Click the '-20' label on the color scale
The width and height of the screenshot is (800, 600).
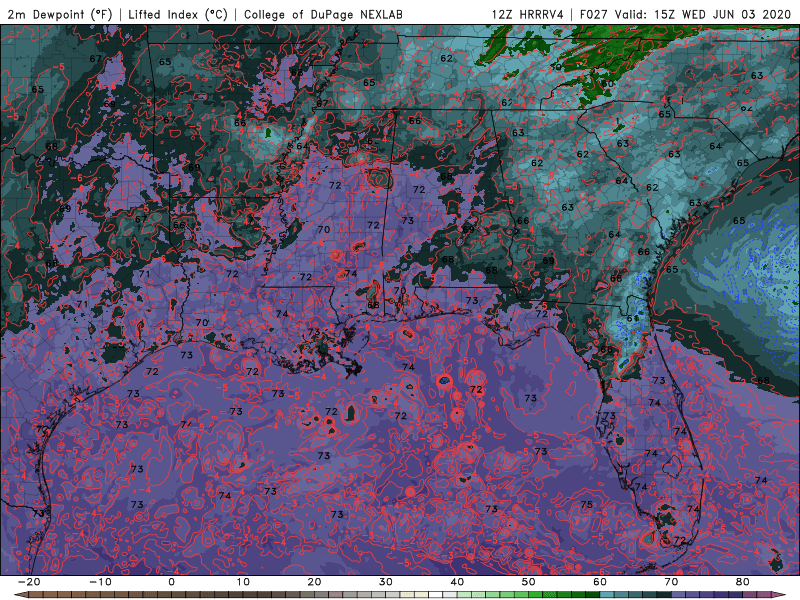pyautogui.click(x=29, y=582)
